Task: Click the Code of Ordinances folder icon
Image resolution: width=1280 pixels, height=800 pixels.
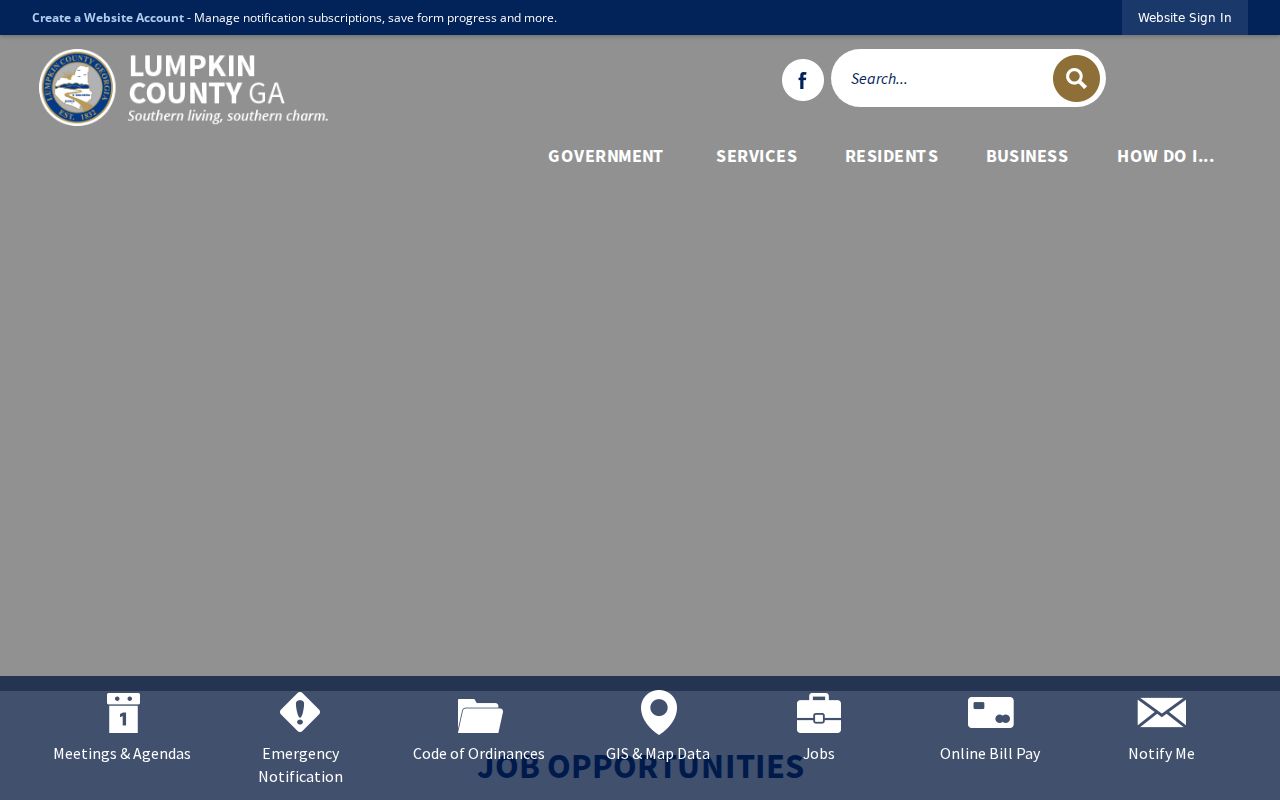Action: pyautogui.click(x=480, y=715)
